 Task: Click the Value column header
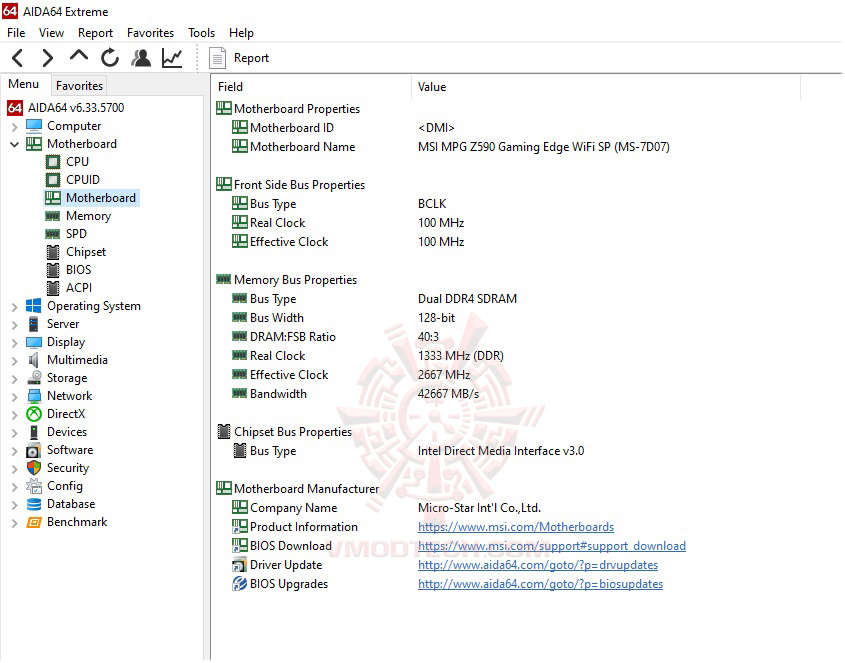point(606,87)
